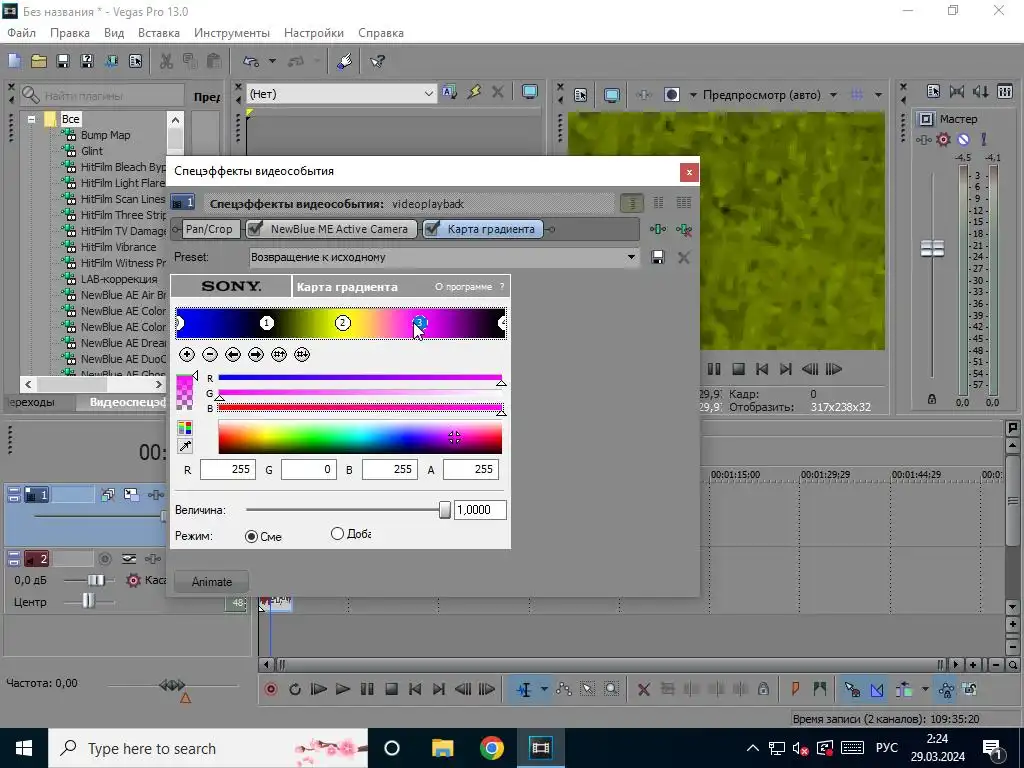Toggle mute on Master bus
Viewport: 1024px width, 768px height.
[964, 139]
